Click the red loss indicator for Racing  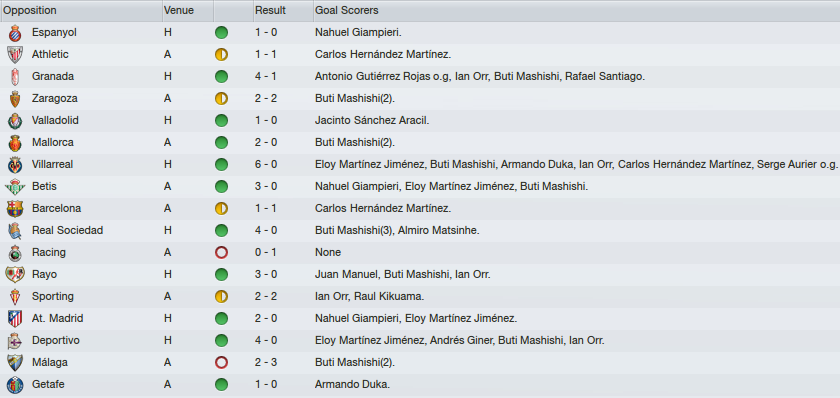221,253
